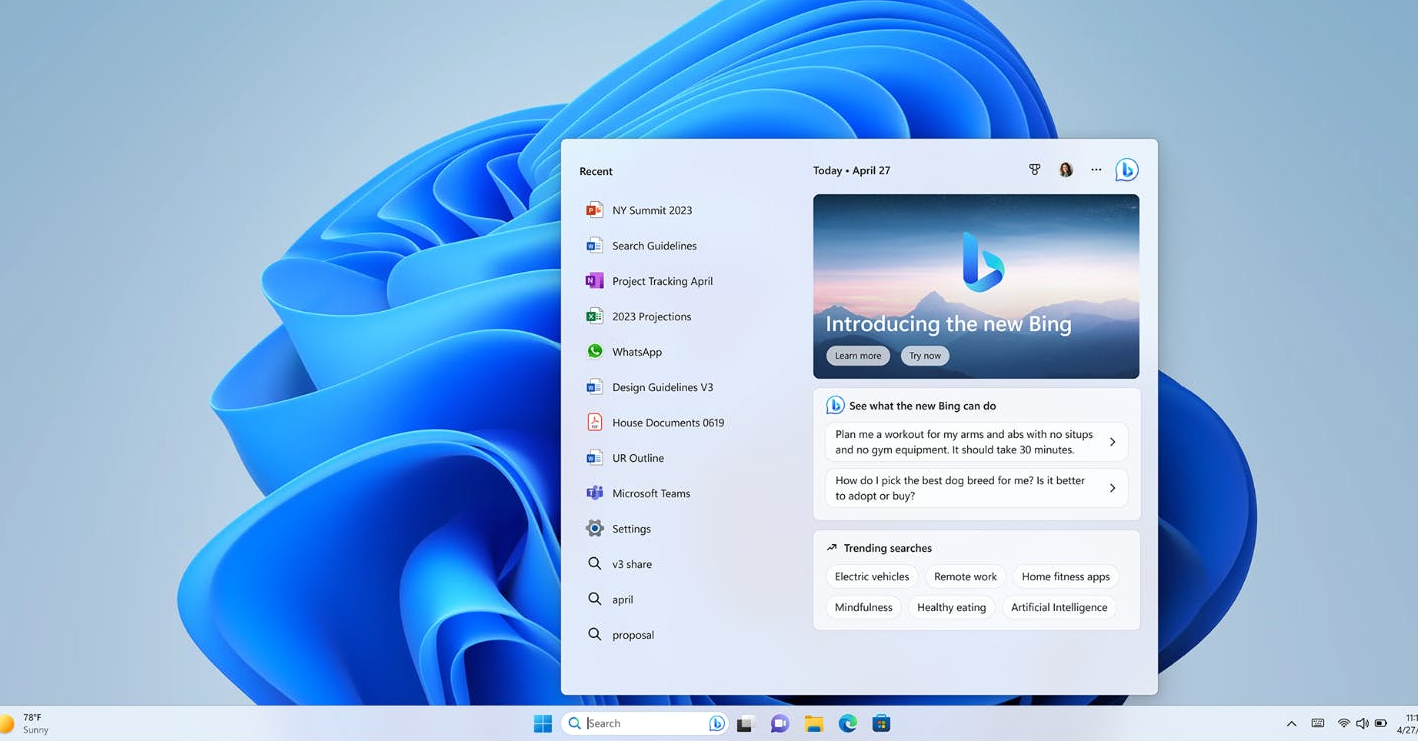Expand the workout plan suggestion arrow
Viewport: 1418px width, 742px height.
click(1112, 442)
